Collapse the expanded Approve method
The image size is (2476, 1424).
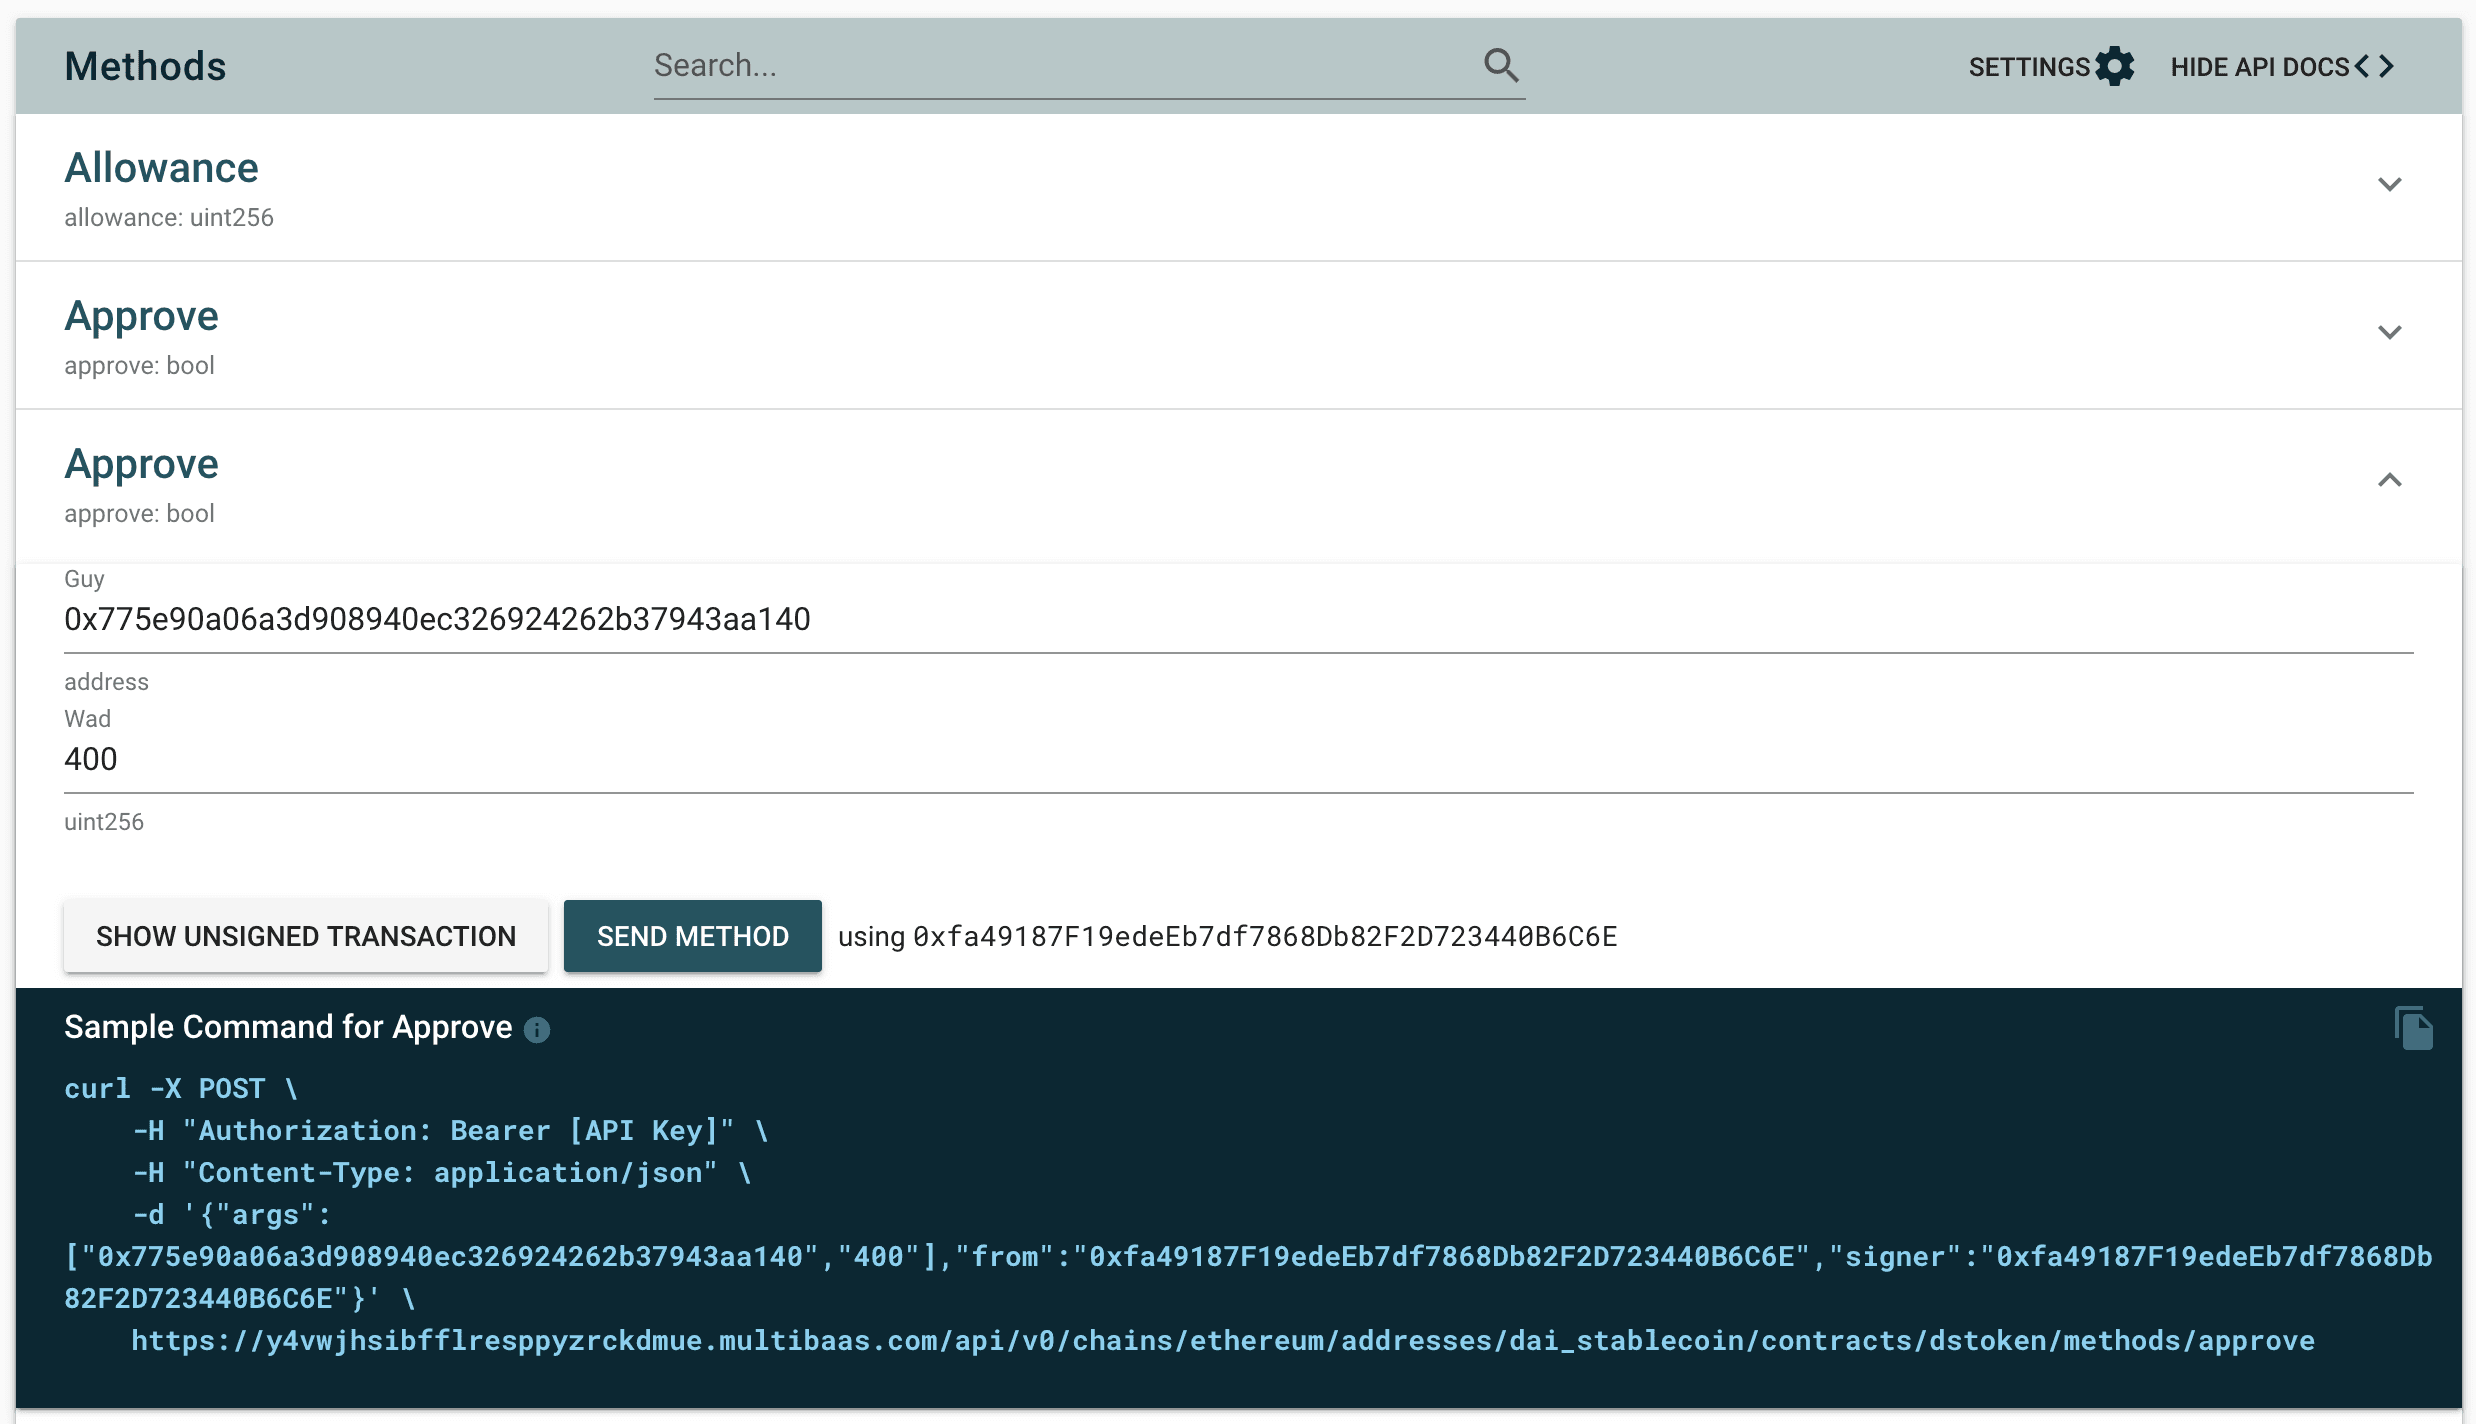coord(2391,481)
